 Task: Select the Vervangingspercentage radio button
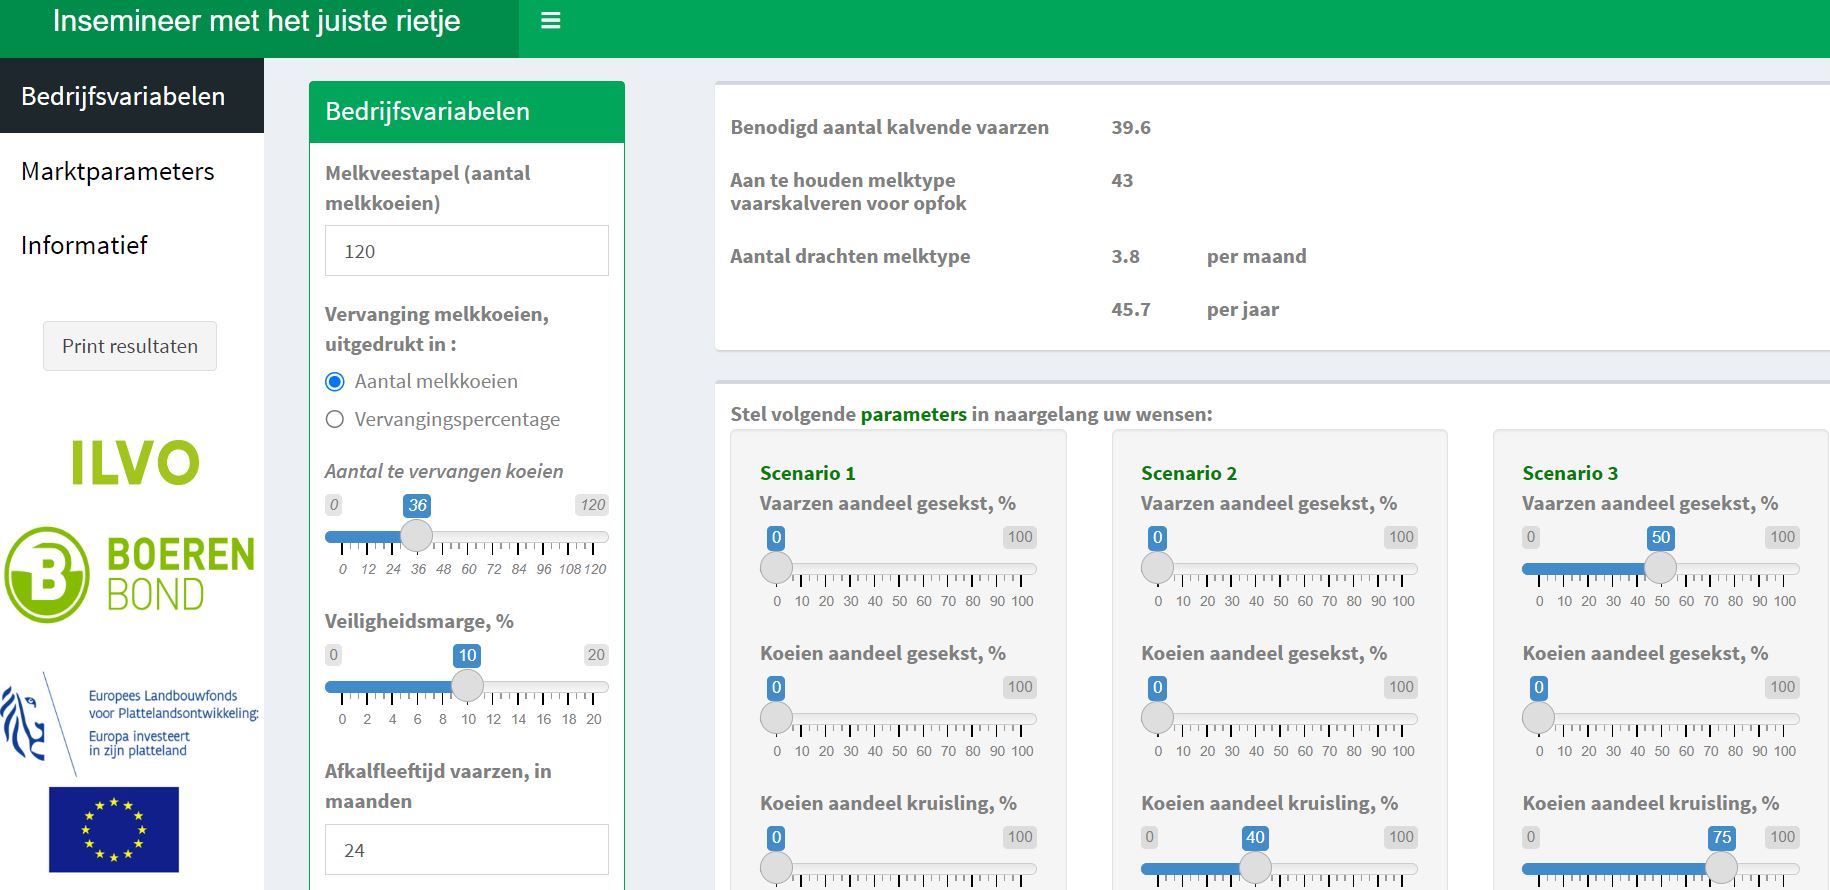[335, 420]
